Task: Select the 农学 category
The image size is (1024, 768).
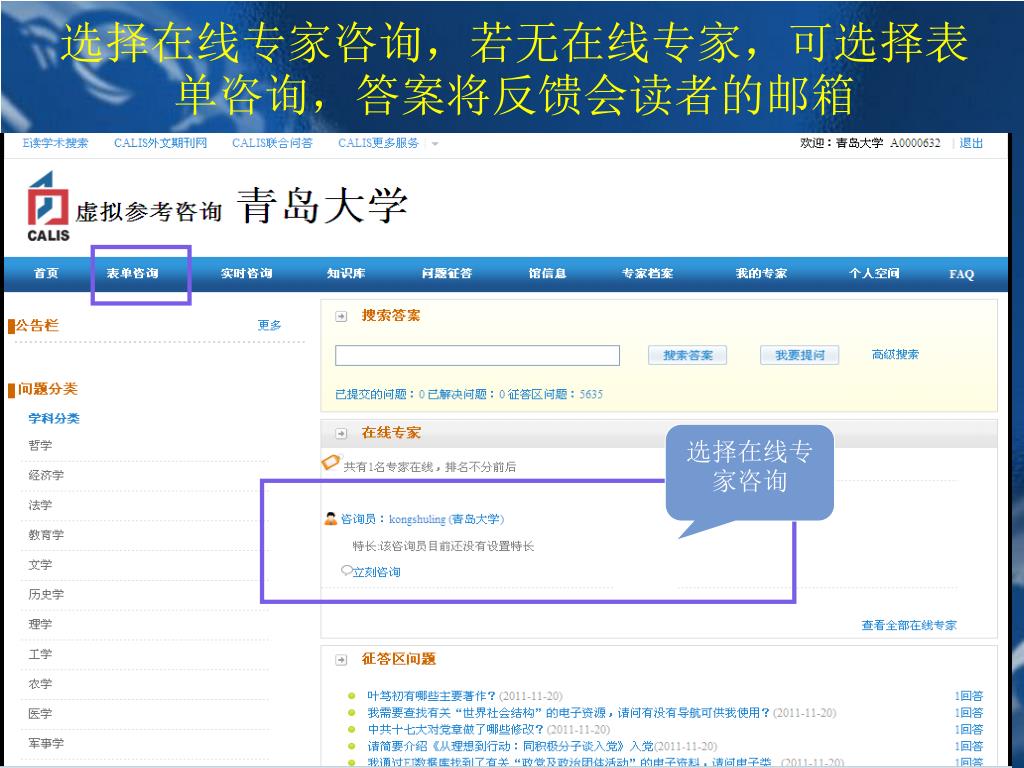Action: [x=40, y=684]
